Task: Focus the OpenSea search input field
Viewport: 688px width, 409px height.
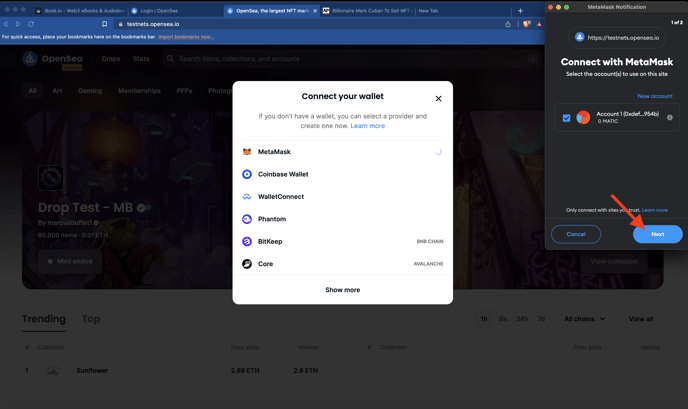Action: 351,58
